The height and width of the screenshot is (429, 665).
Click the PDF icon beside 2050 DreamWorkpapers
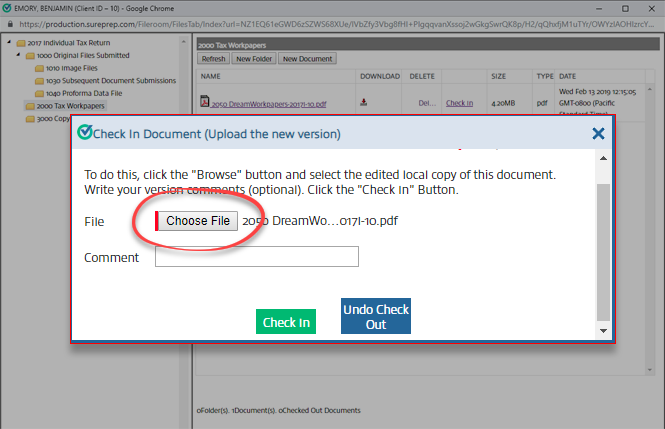pyautogui.click(x=205, y=102)
